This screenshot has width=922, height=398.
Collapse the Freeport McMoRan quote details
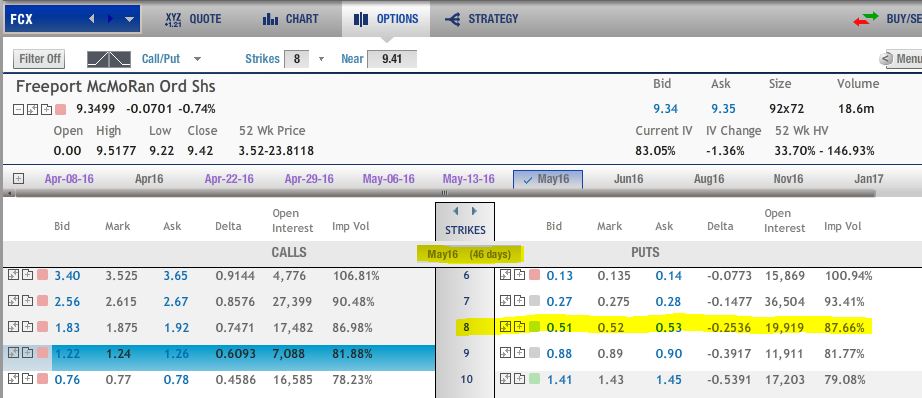(x=18, y=109)
